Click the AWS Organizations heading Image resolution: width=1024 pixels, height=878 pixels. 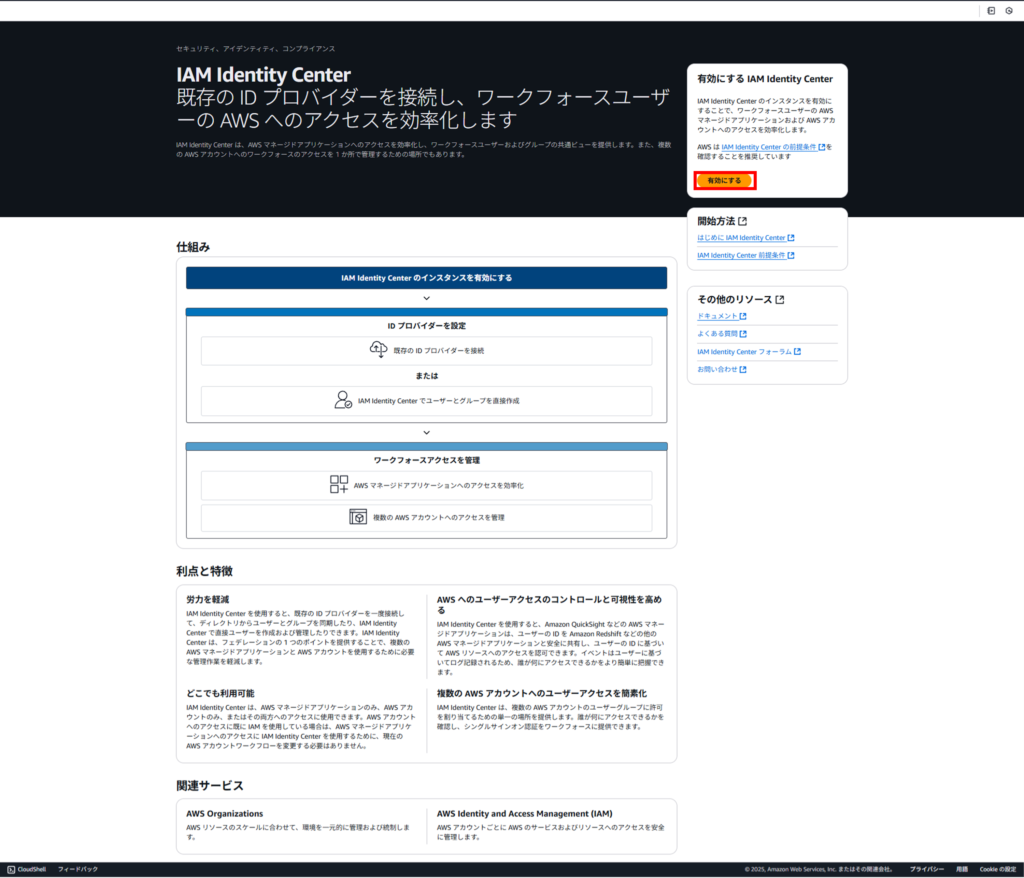click(225, 814)
